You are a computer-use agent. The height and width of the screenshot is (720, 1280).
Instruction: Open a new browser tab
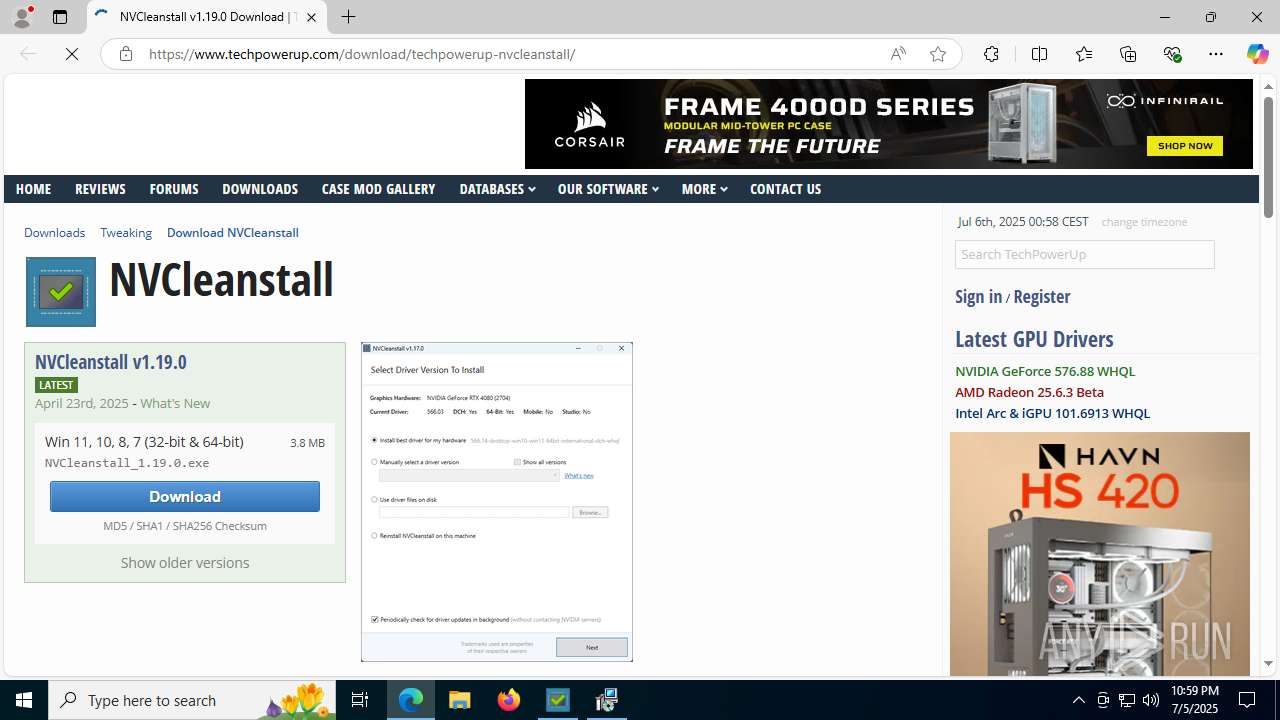(x=348, y=17)
